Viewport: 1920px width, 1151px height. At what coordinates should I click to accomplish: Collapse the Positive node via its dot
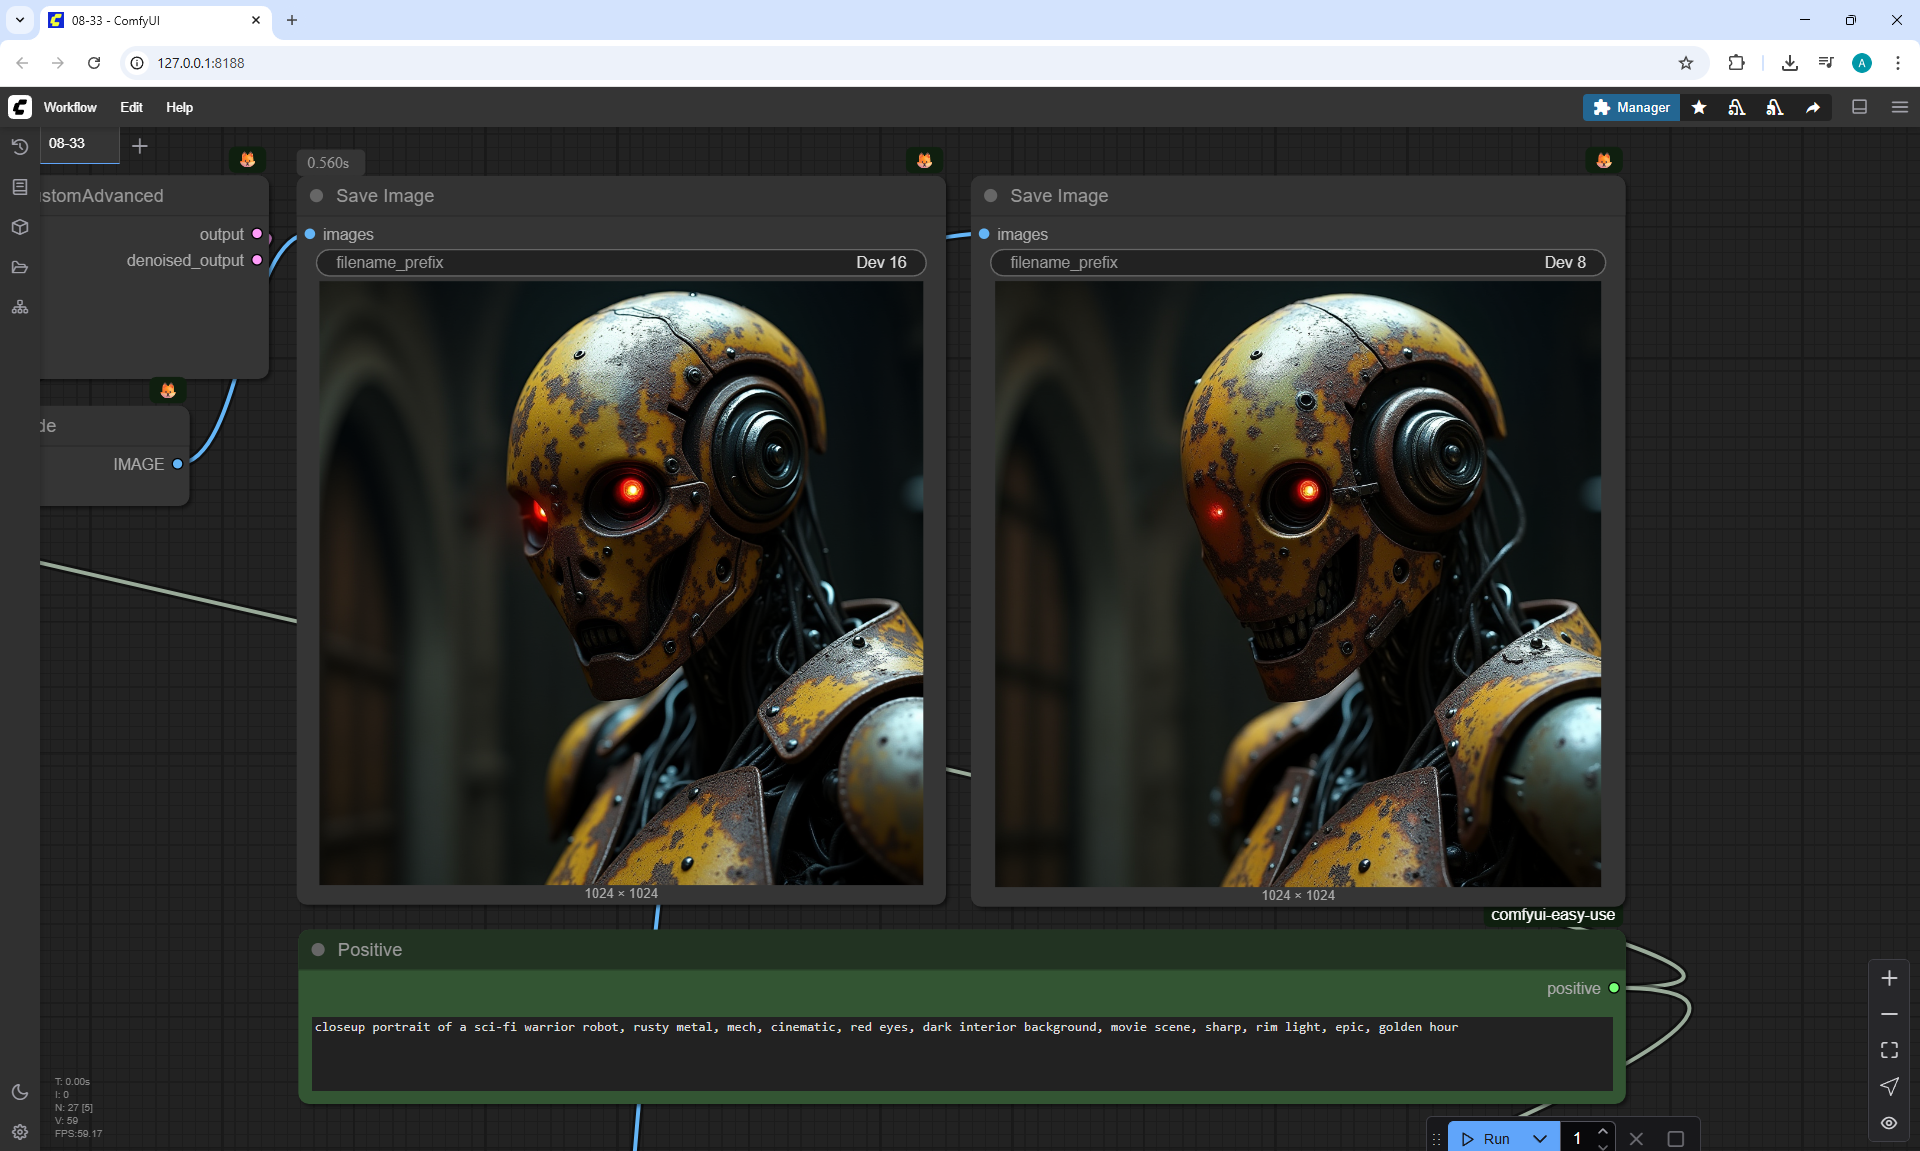pyautogui.click(x=318, y=950)
